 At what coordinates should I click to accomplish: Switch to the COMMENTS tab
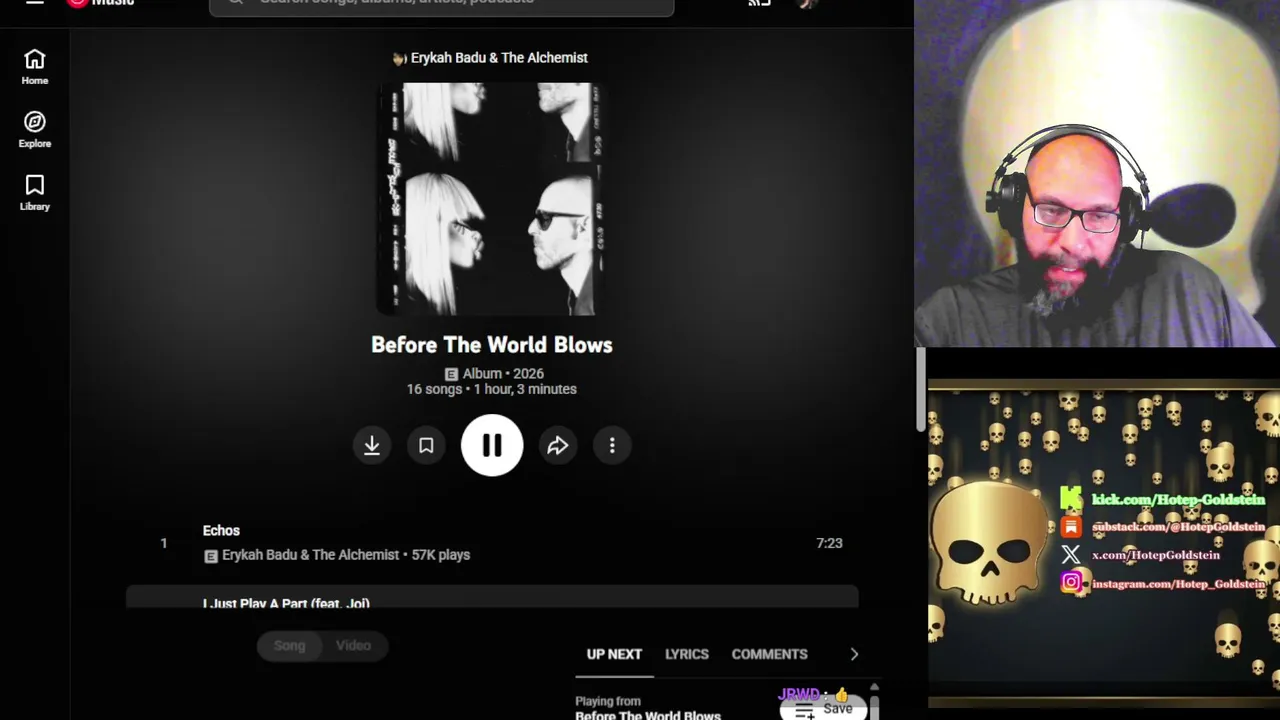click(x=769, y=654)
